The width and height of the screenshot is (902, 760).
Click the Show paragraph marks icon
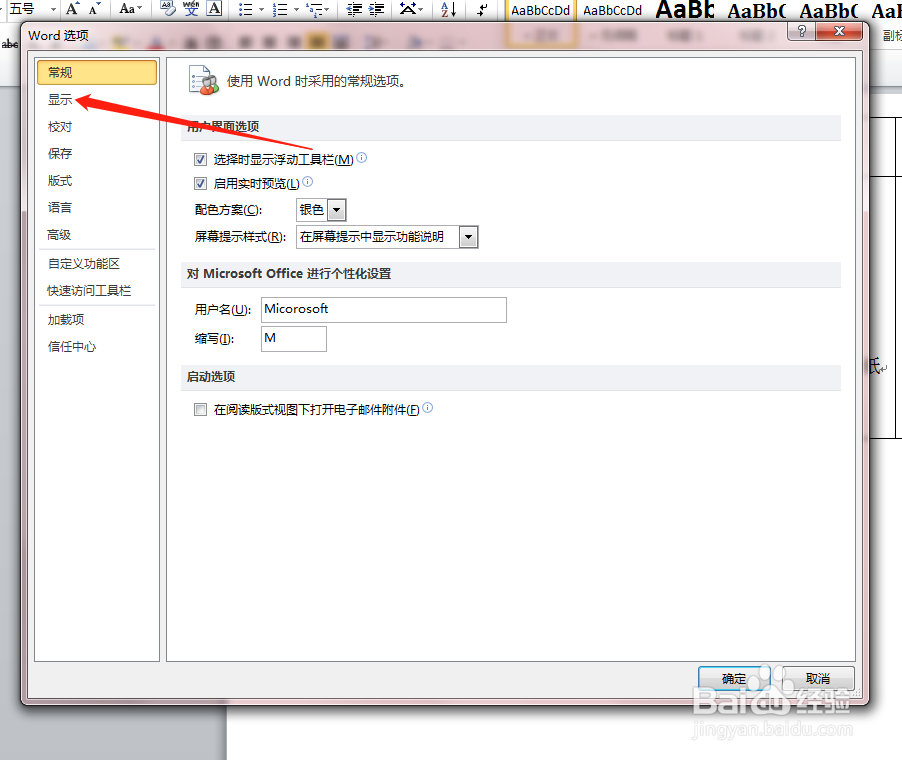tap(483, 9)
